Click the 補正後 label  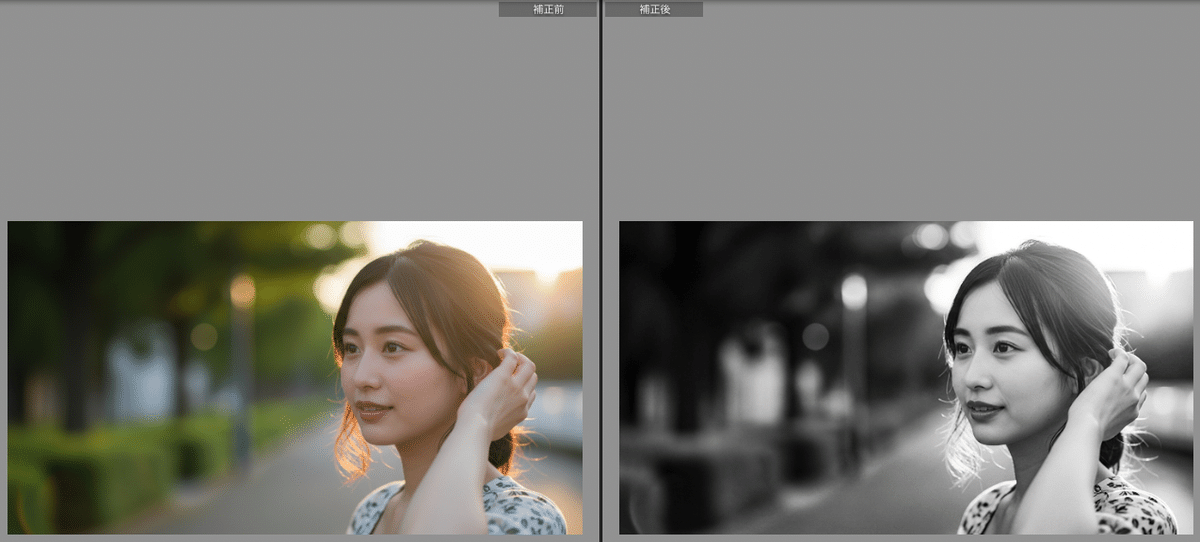[x=653, y=9]
